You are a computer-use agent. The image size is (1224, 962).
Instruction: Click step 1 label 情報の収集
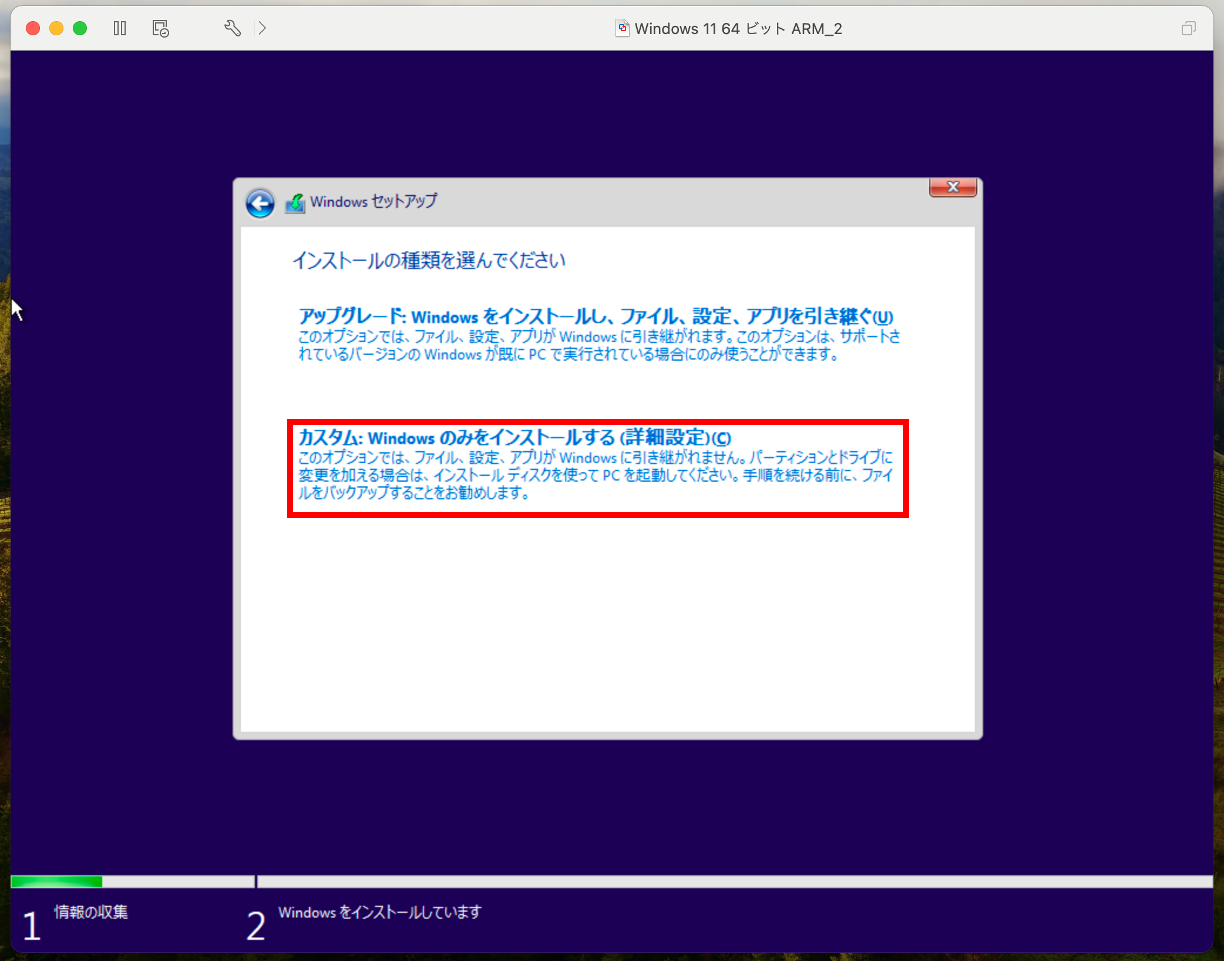(x=91, y=912)
